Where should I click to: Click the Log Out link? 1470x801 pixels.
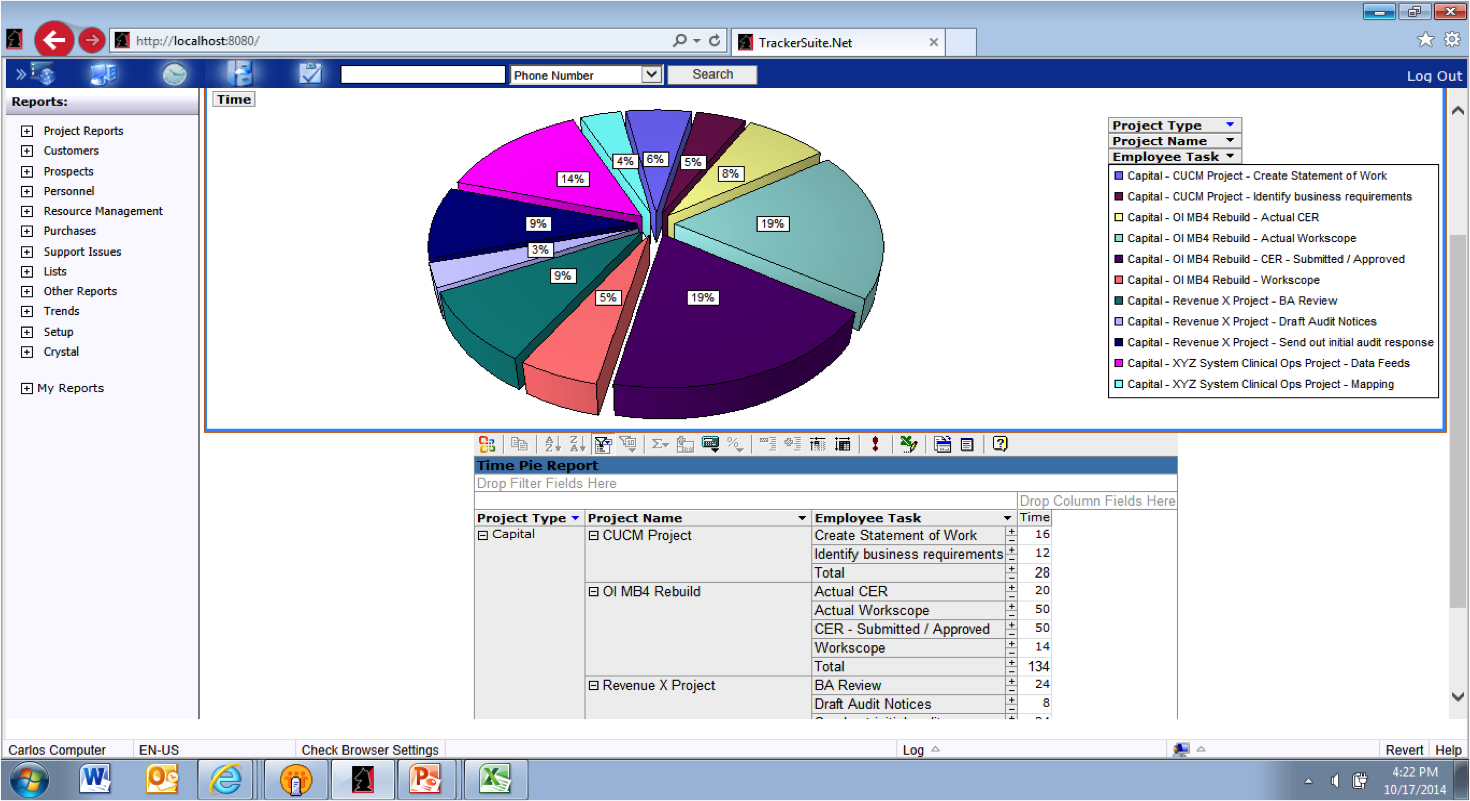click(1435, 75)
